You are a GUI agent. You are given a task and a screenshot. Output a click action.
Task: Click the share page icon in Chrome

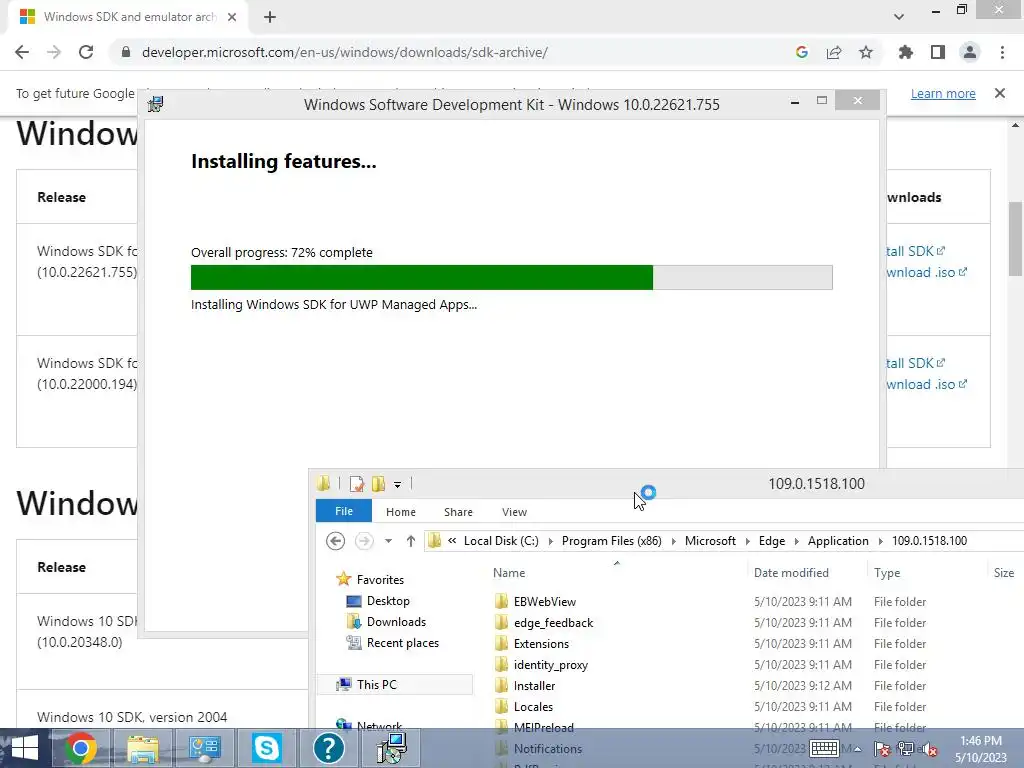coord(834,52)
